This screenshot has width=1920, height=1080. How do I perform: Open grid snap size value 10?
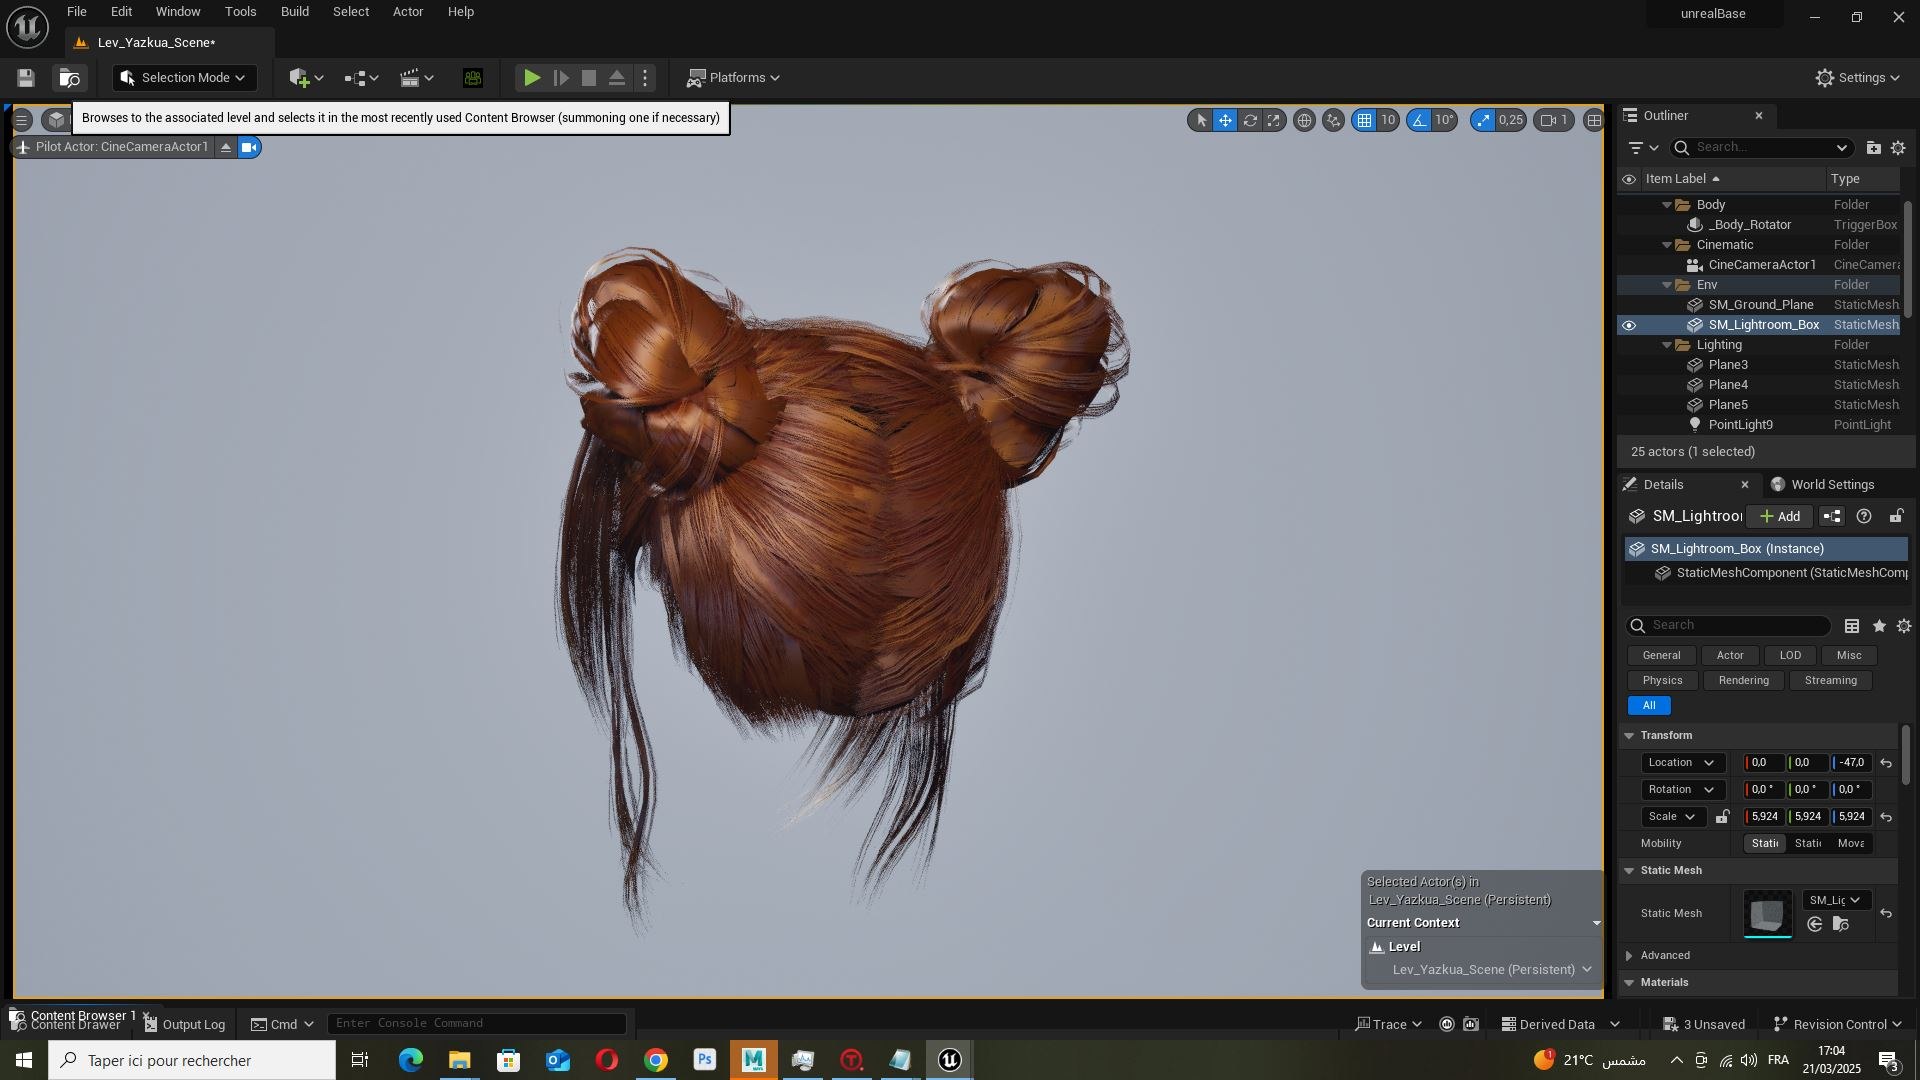pyautogui.click(x=1388, y=120)
